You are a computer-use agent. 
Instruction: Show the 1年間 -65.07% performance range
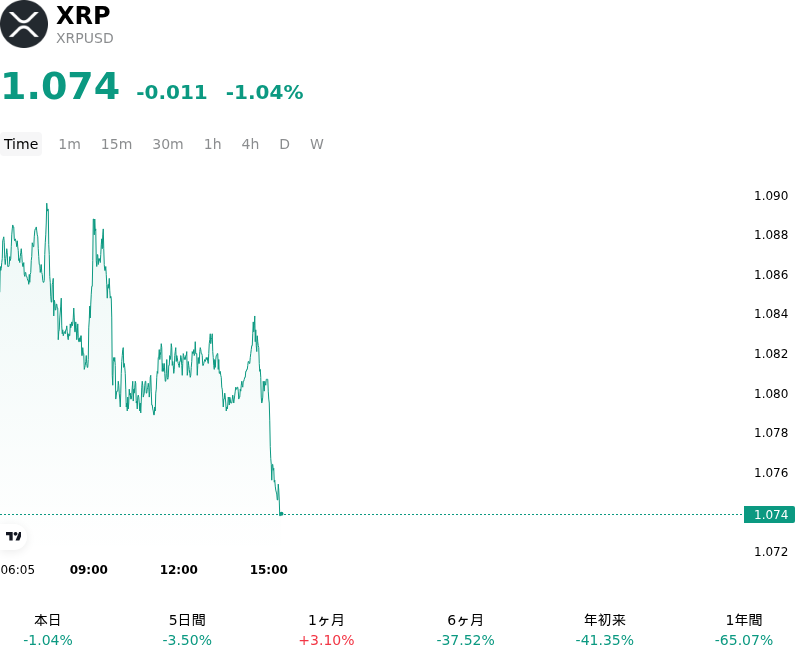coord(744,630)
